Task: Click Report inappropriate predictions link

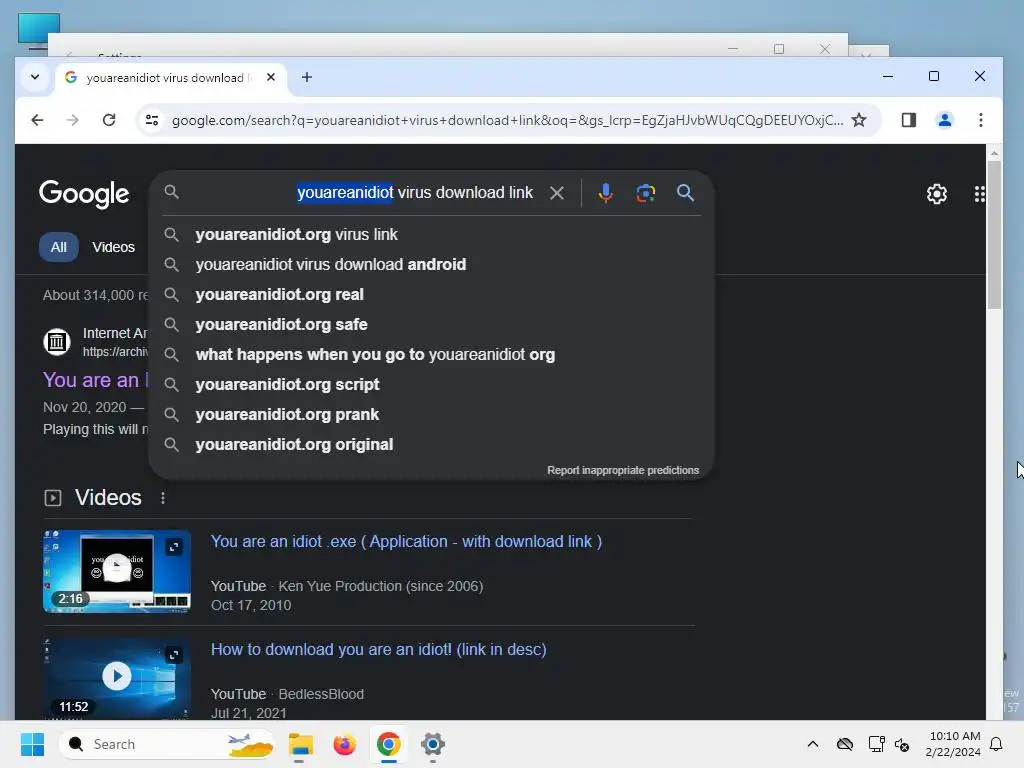Action: pyautogui.click(x=622, y=470)
